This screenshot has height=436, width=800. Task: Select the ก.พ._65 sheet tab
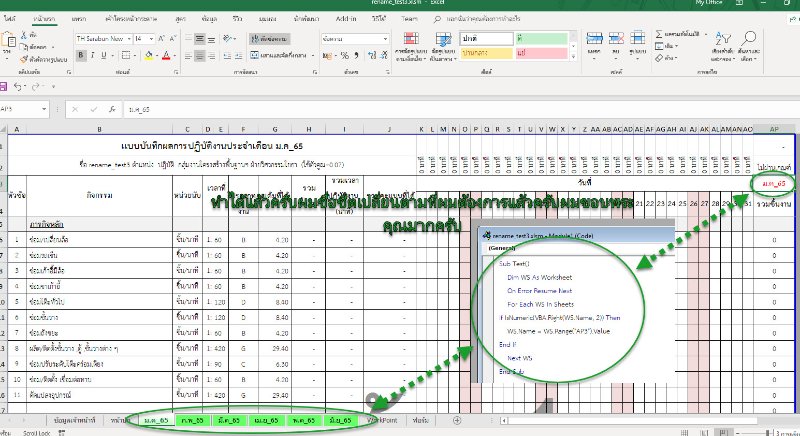[192, 421]
